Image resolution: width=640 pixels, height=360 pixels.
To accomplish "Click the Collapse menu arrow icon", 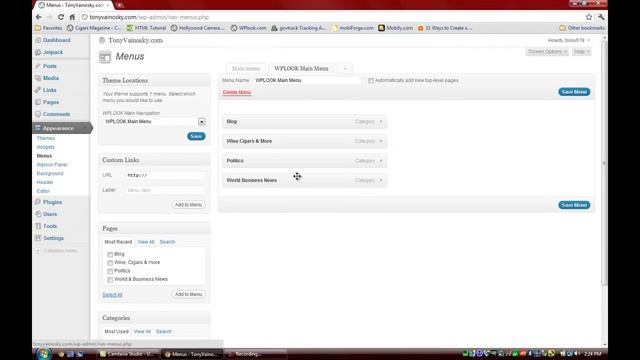I will pyautogui.click(x=38, y=251).
